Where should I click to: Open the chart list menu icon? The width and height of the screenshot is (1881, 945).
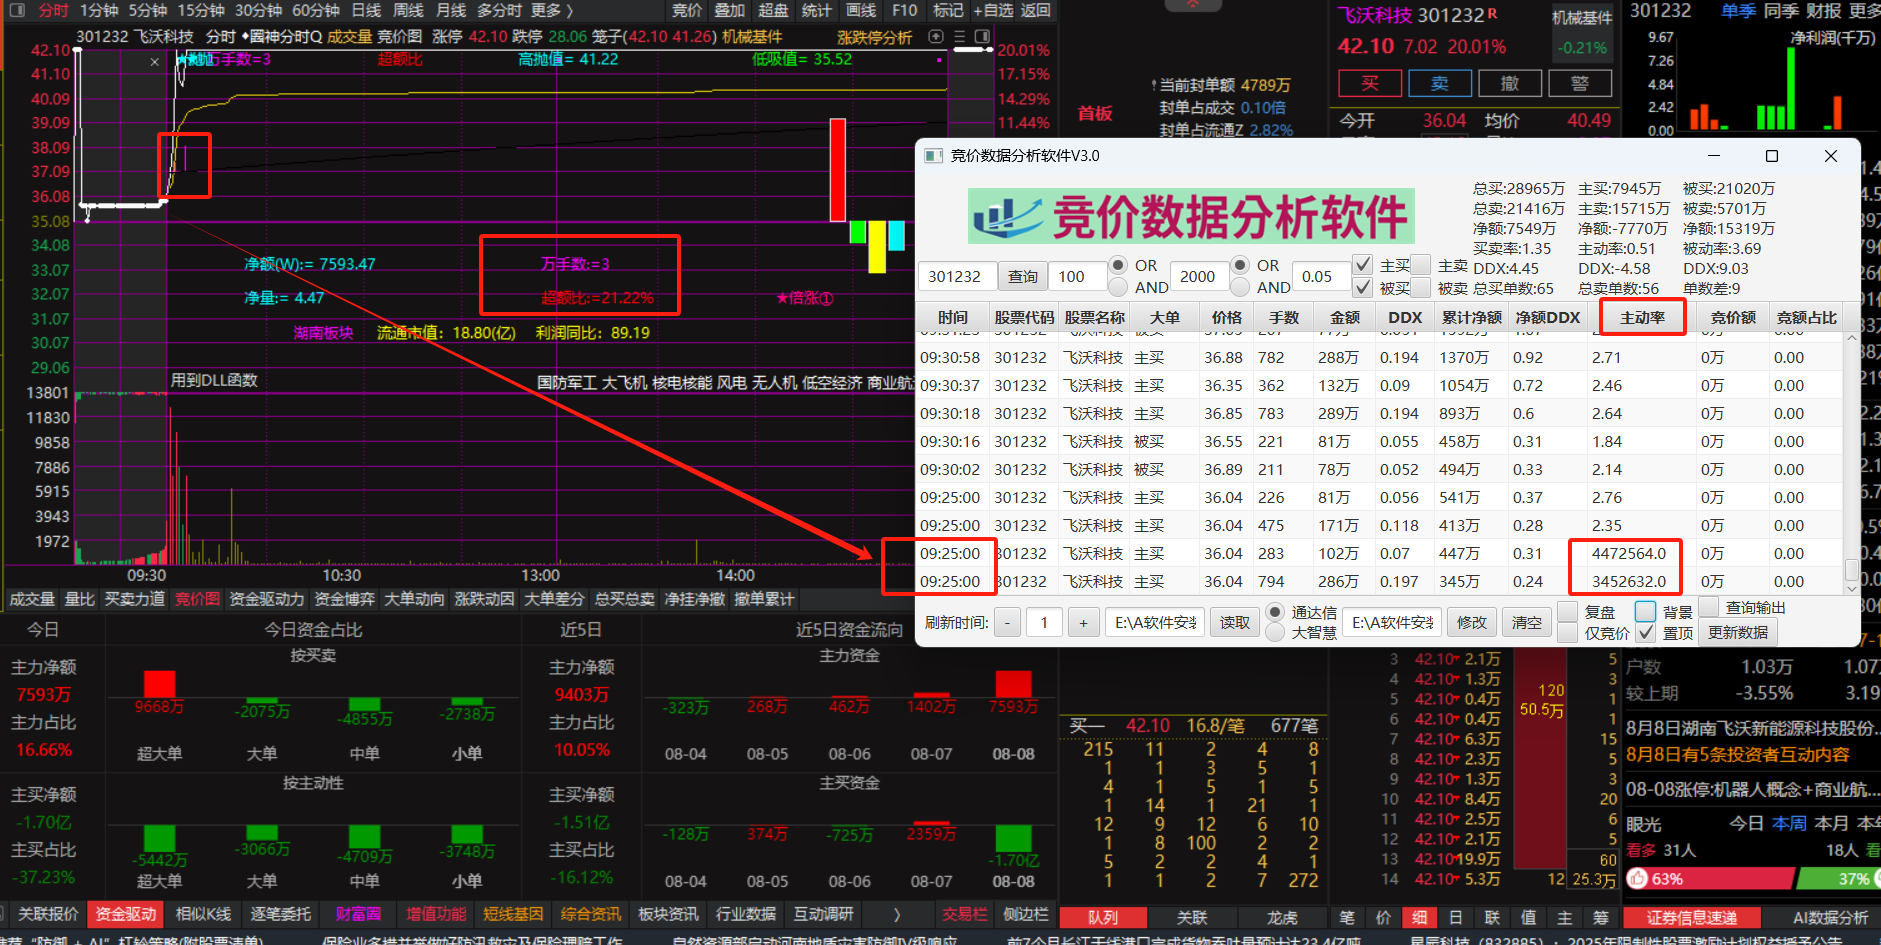pyautogui.click(x=960, y=36)
